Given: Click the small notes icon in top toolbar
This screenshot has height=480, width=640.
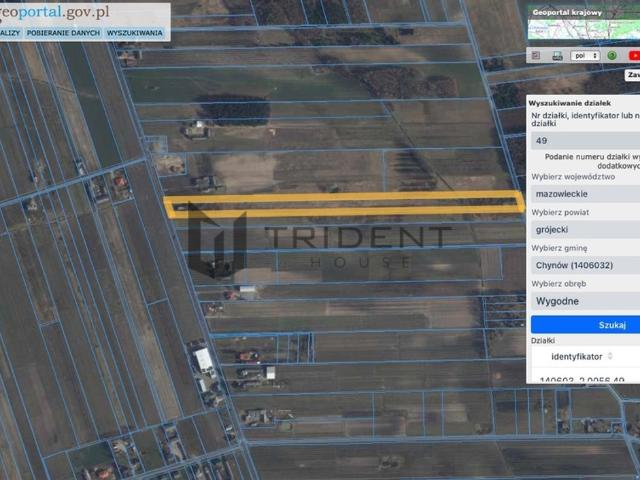Looking at the screenshot, I should click(535, 56).
